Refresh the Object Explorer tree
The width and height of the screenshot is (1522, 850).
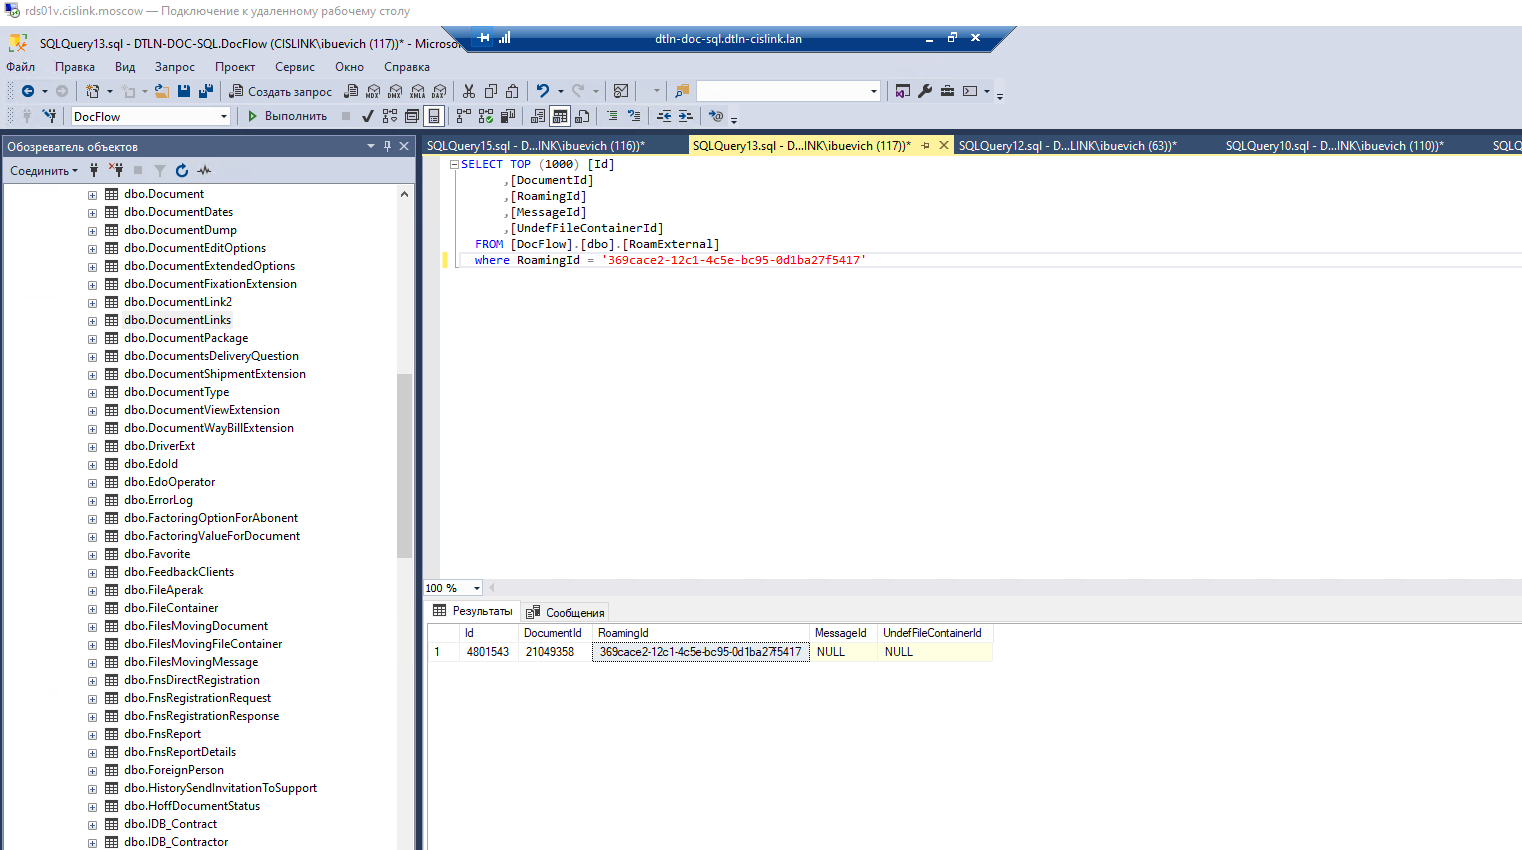point(182,170)
